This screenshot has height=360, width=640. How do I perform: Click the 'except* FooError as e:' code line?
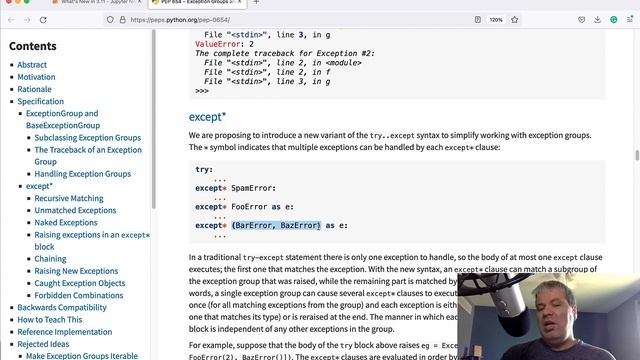[x=244, y=207]
